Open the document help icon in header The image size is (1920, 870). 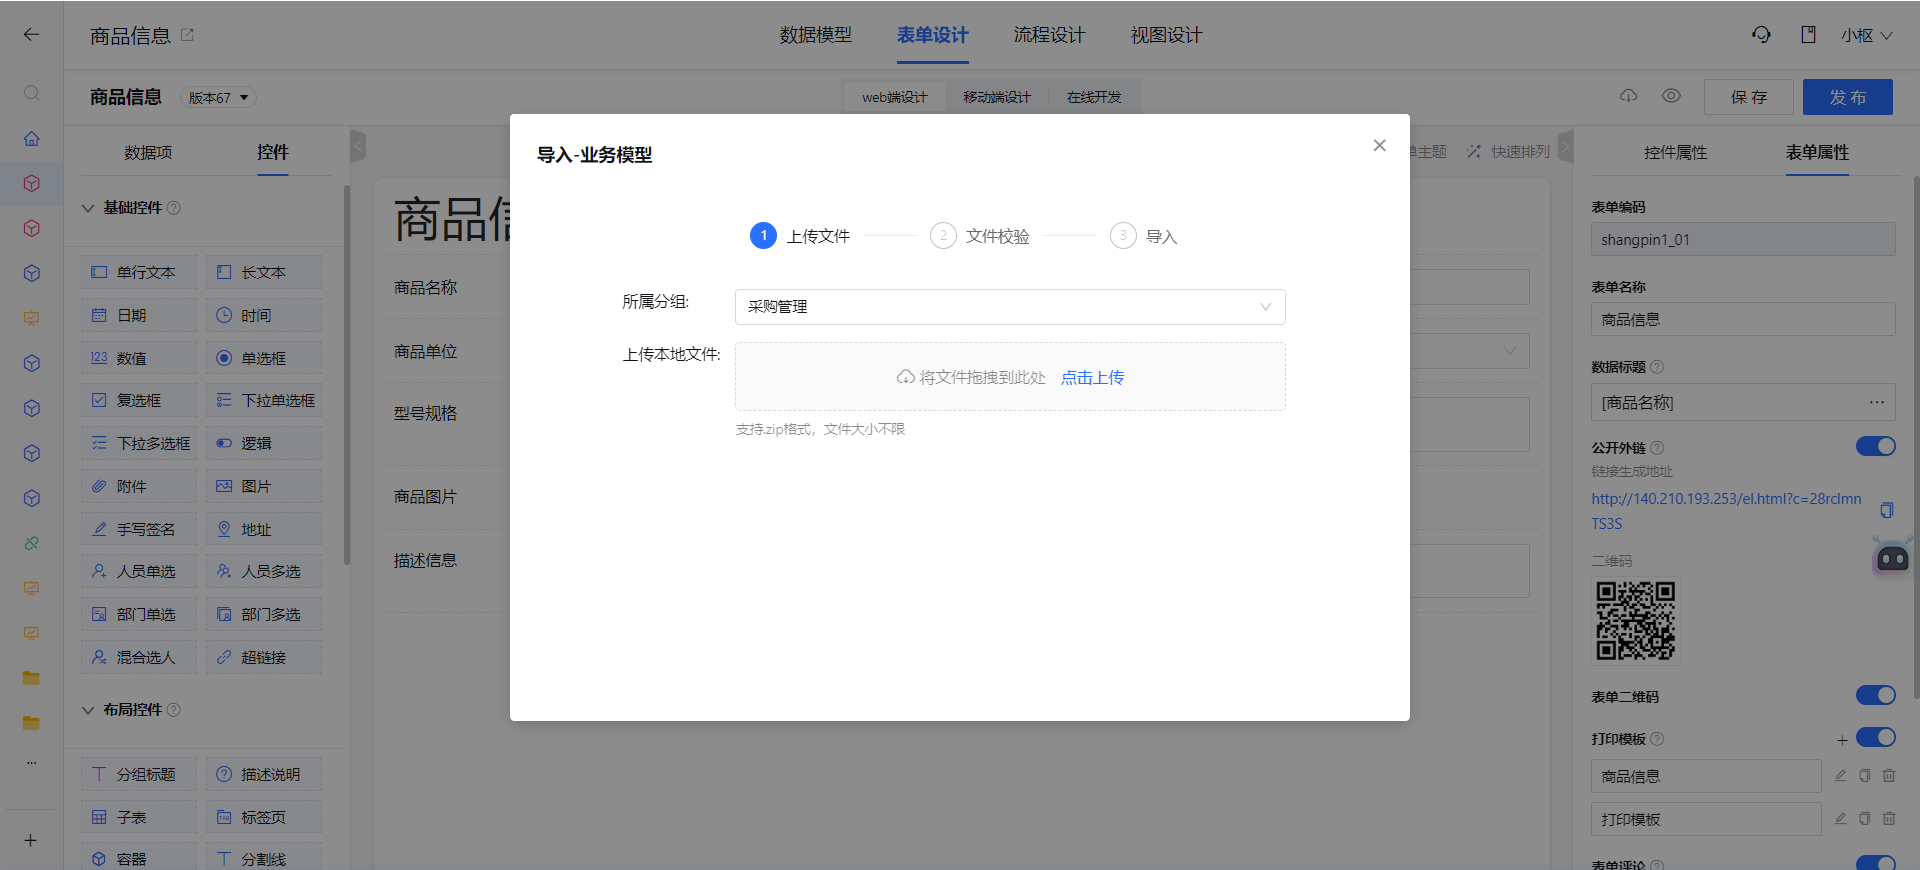(x=1808, y=34)
